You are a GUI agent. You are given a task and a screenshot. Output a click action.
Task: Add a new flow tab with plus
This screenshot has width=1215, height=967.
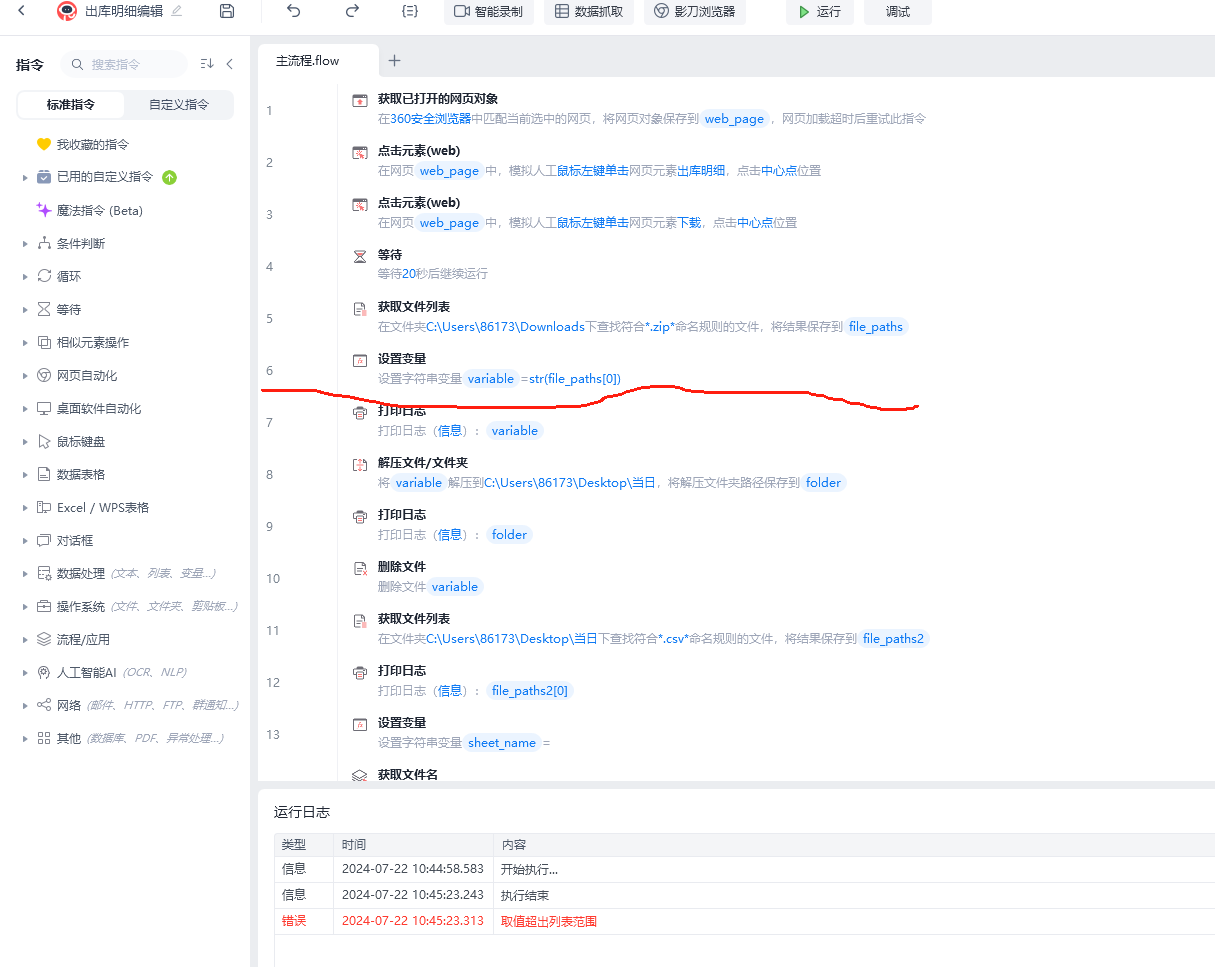point(394,60)
